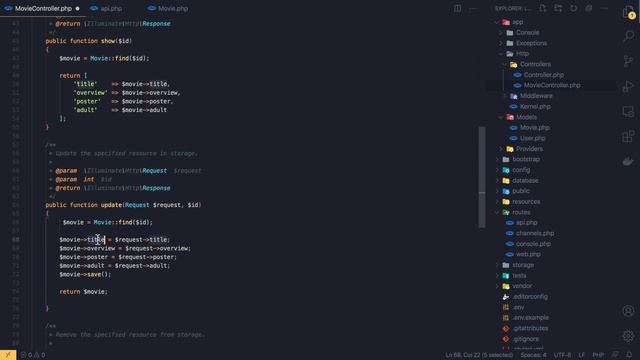Expand the bootstrap folder

click(x=526, y=159)
